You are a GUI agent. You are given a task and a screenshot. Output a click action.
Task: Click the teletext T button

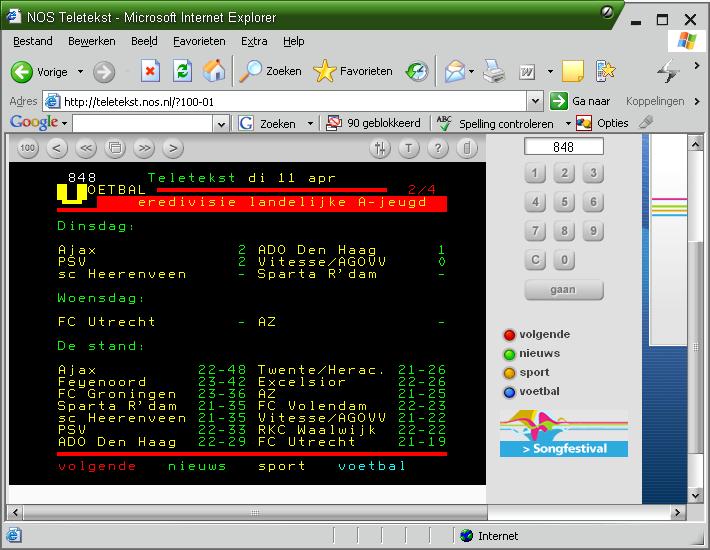[x=409, y=148]
